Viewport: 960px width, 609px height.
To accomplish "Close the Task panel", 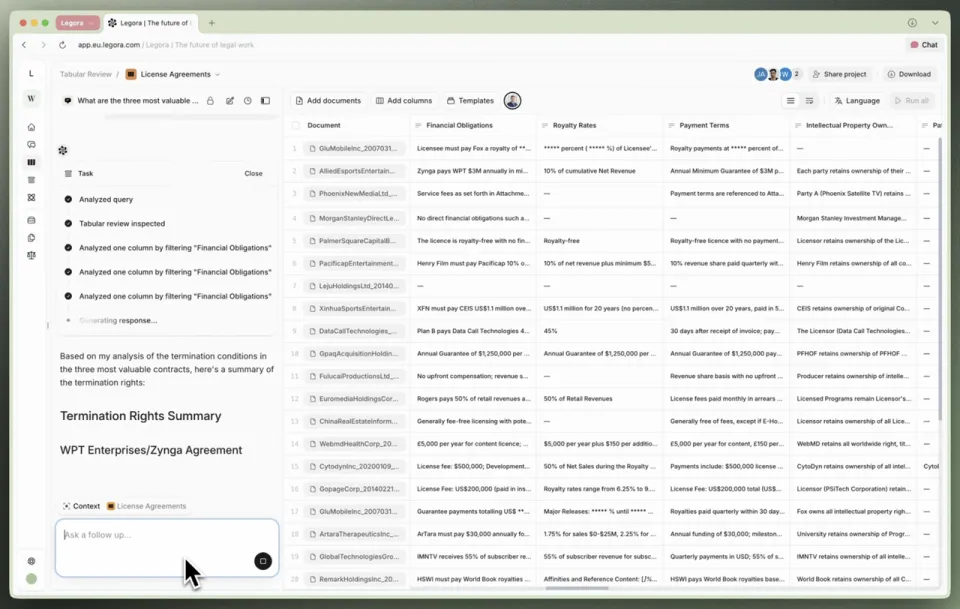I will 253,174.
